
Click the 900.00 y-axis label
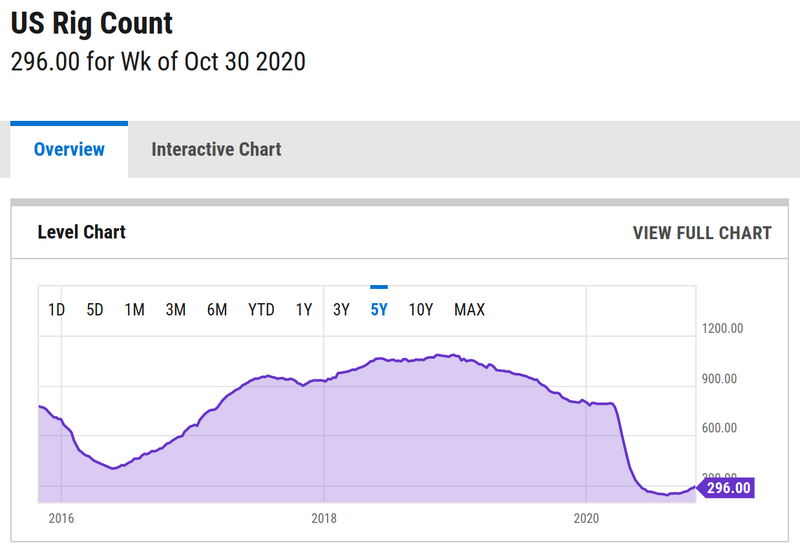tap(721, 378)
